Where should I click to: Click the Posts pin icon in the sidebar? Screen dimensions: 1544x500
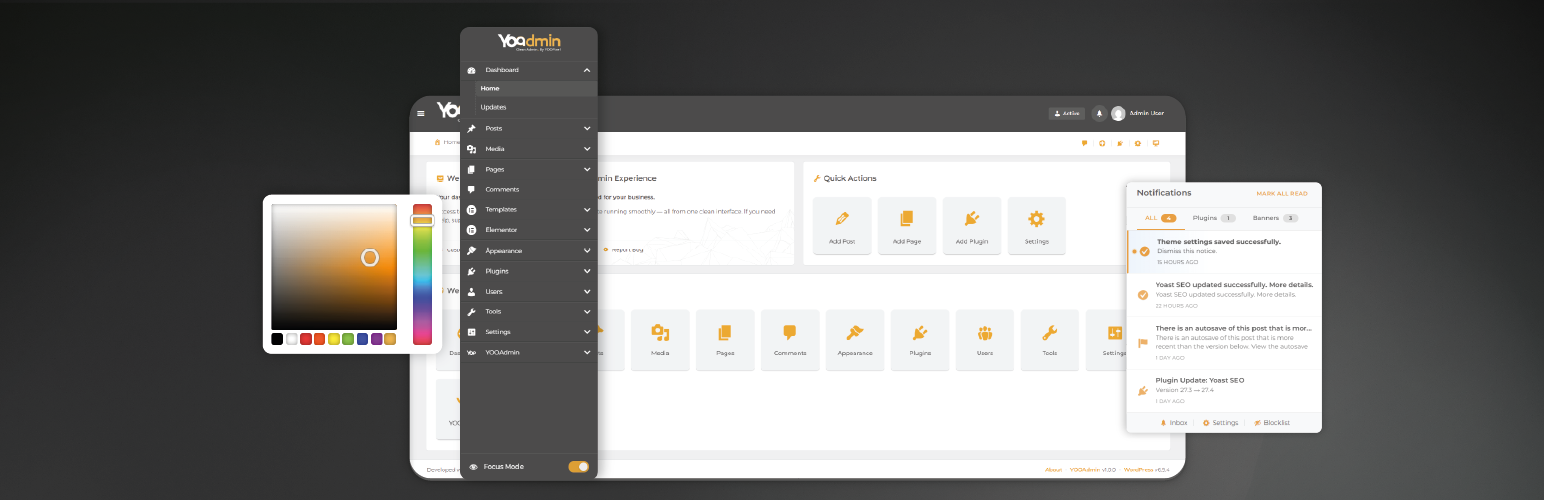(x=472, y=128)
